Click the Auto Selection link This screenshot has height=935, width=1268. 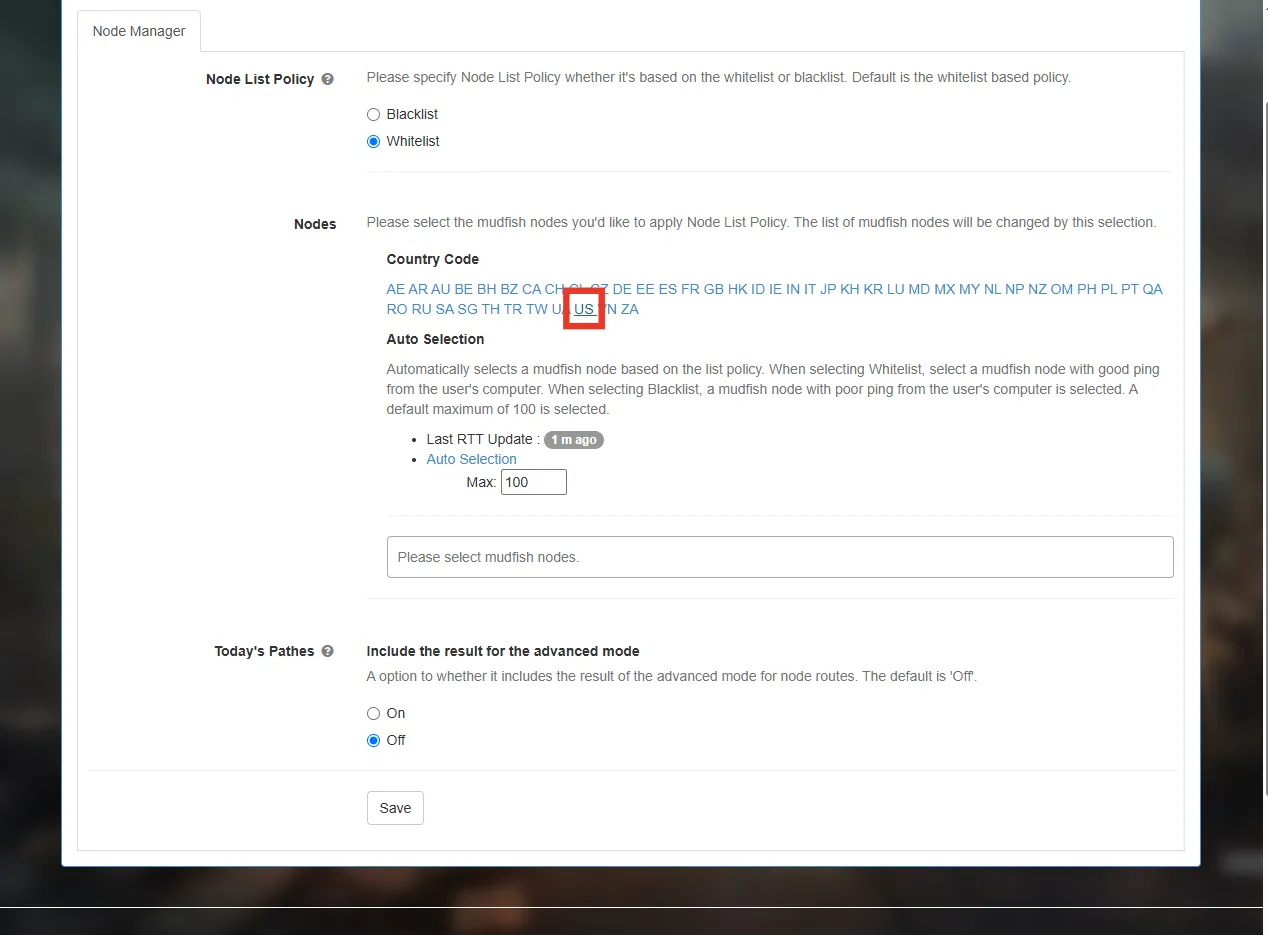coord(472,459)
